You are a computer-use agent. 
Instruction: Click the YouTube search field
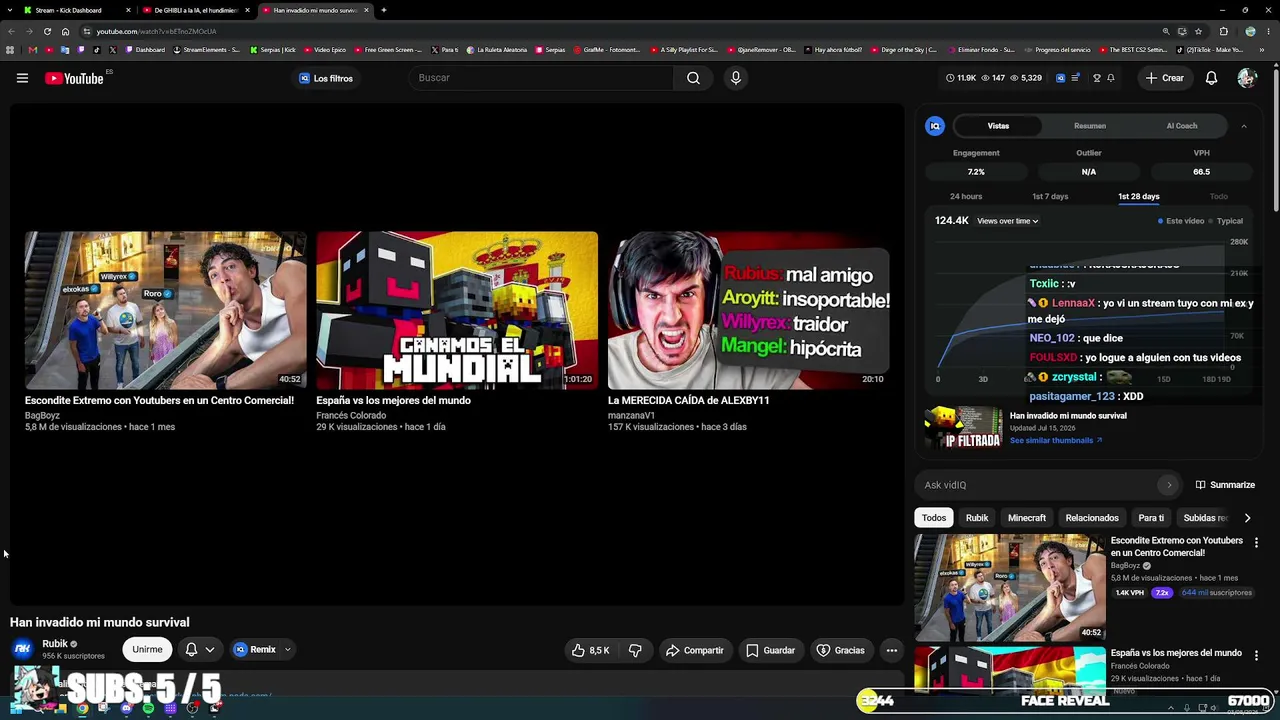(x=542, y=78)
